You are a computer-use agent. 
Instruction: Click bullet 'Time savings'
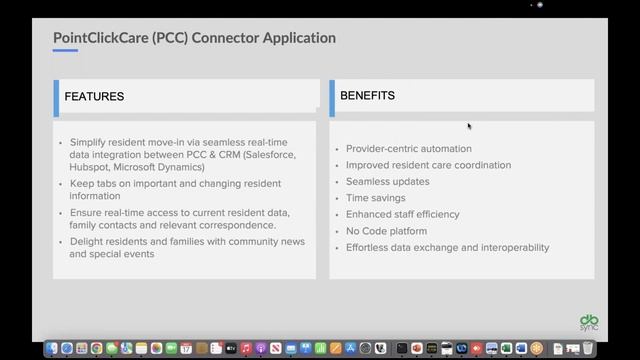[376, 198]
